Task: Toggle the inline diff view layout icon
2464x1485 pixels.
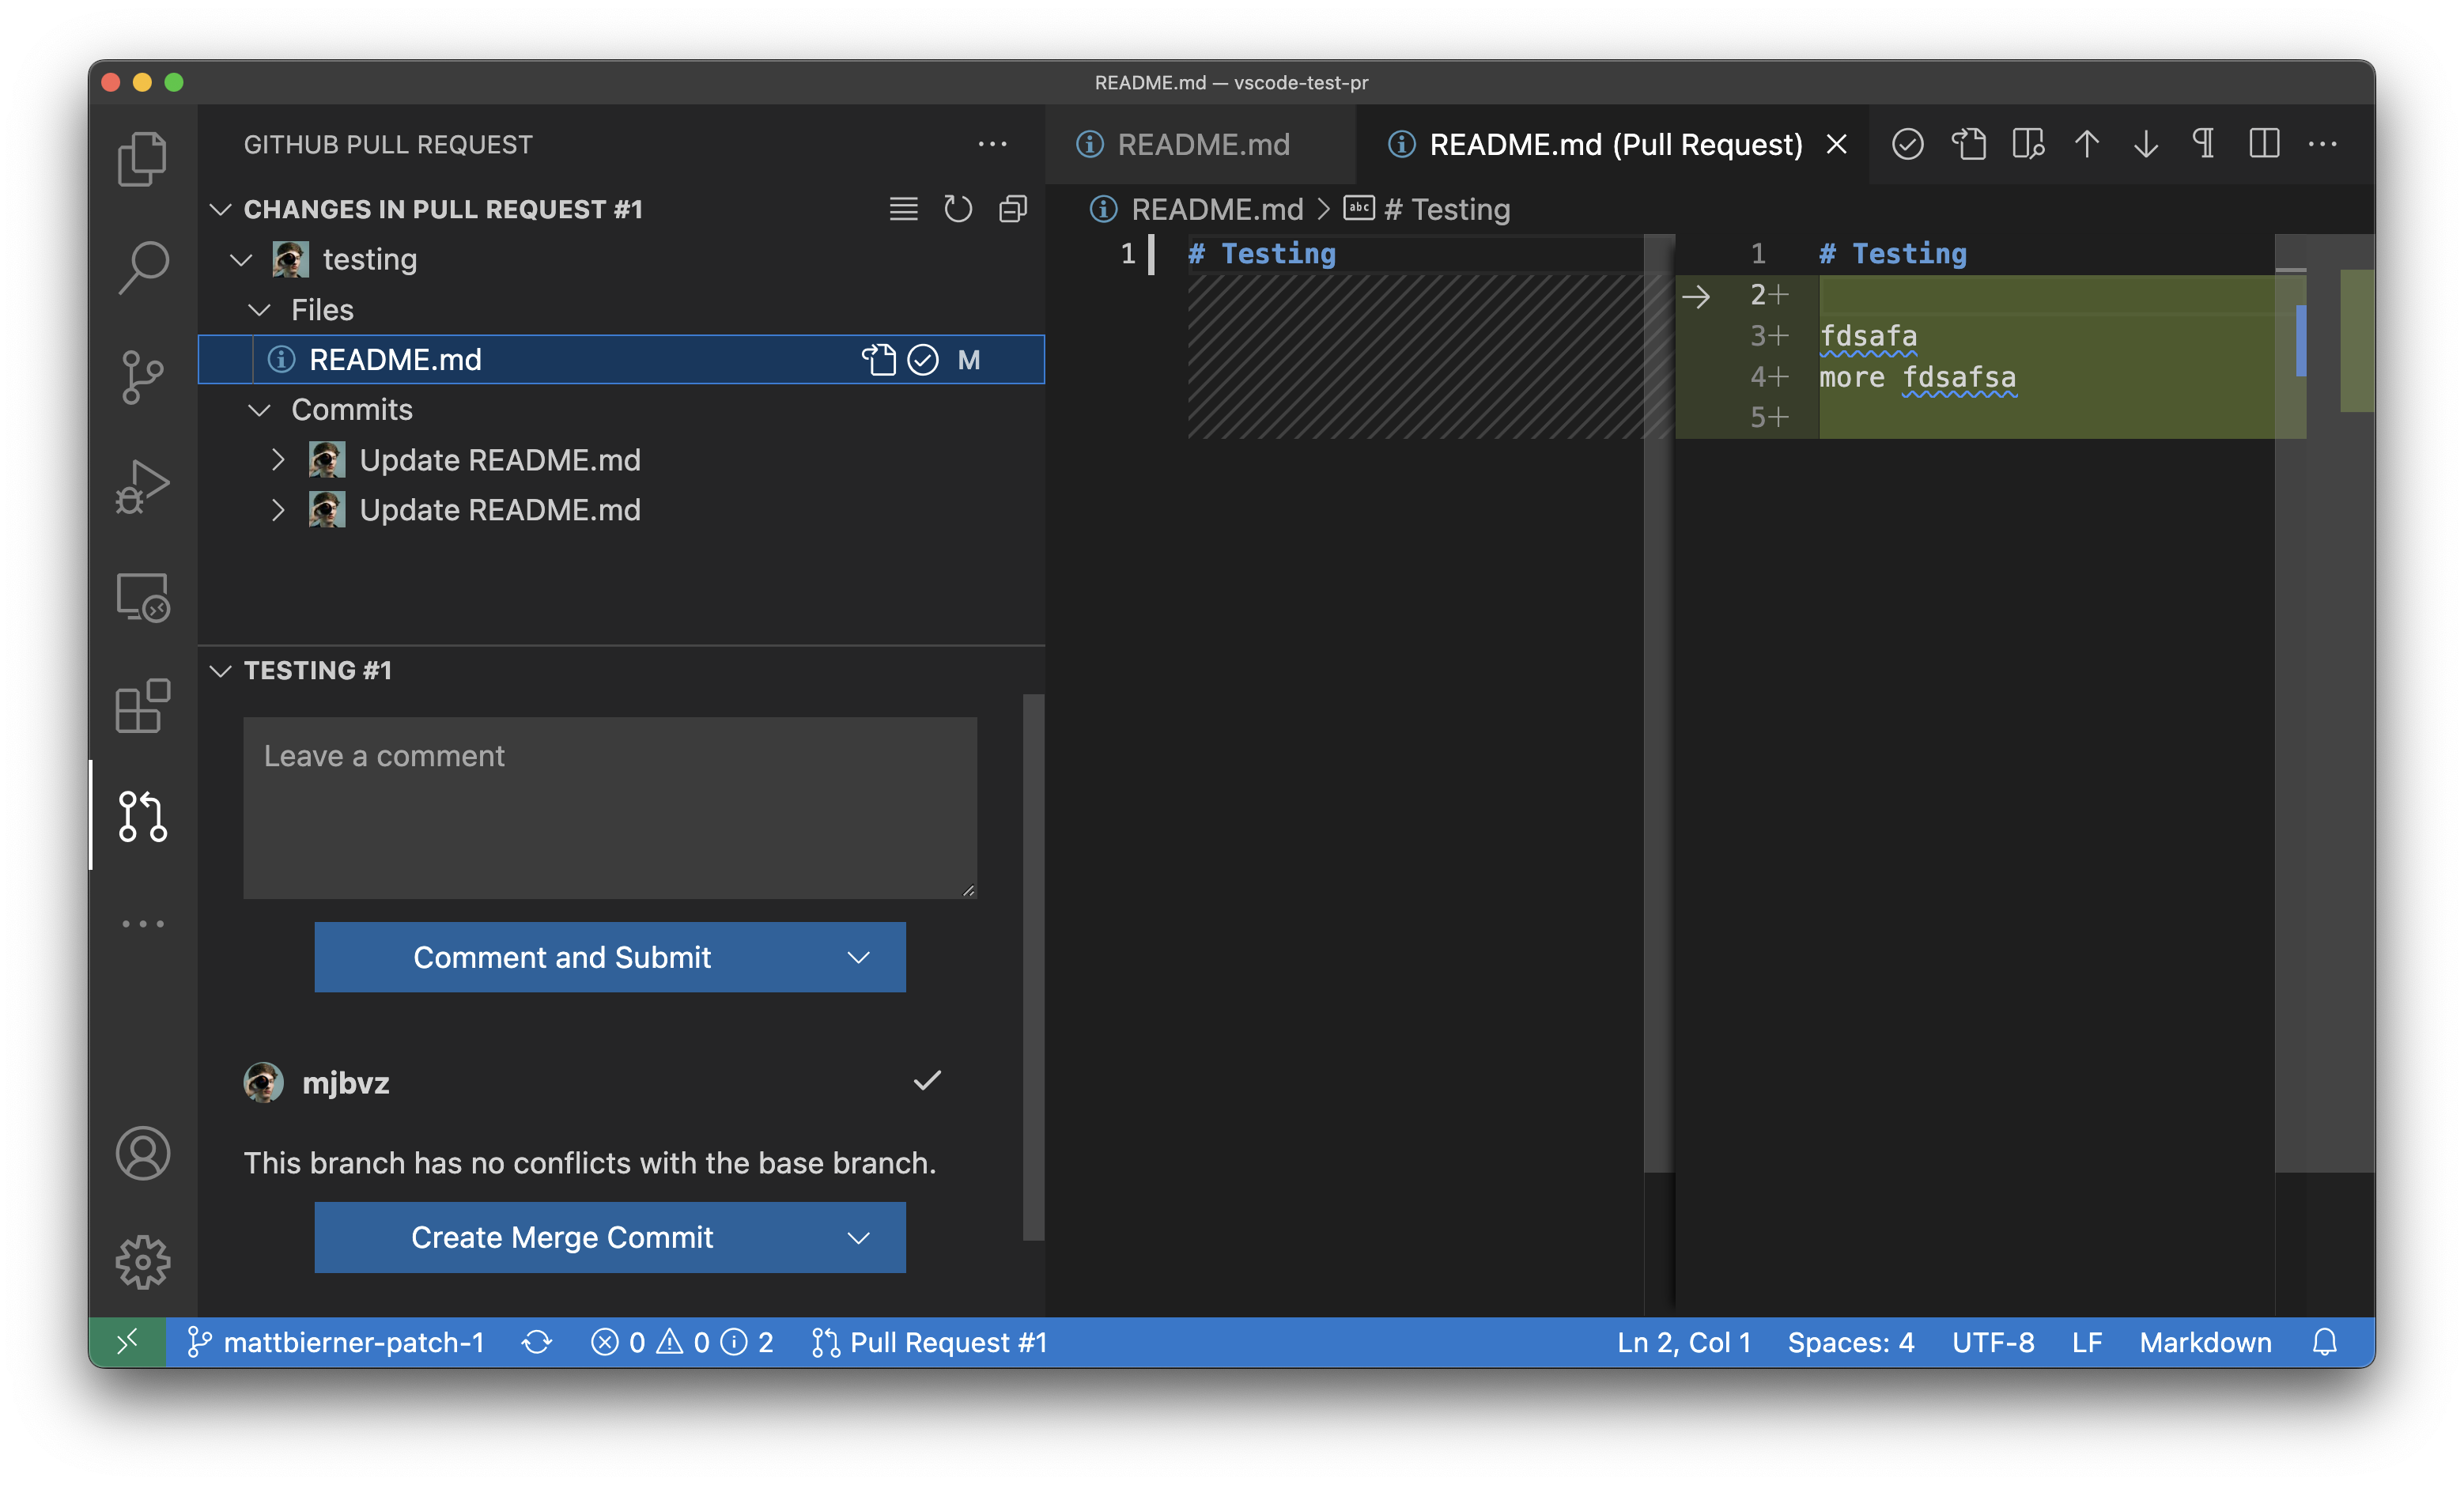Action: tap(2265, 144)
